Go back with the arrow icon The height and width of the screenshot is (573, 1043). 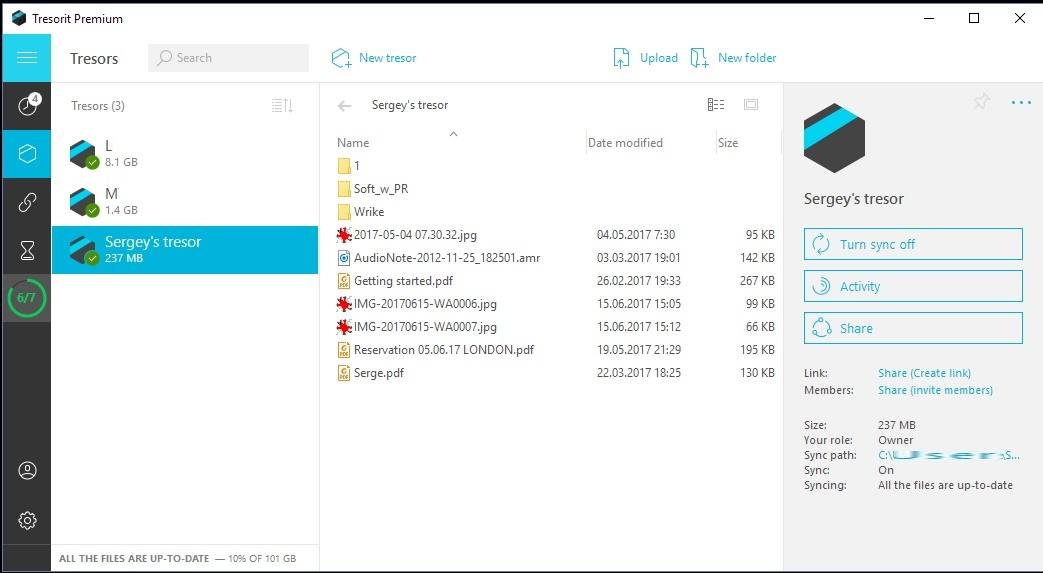[x=344, y=105]
